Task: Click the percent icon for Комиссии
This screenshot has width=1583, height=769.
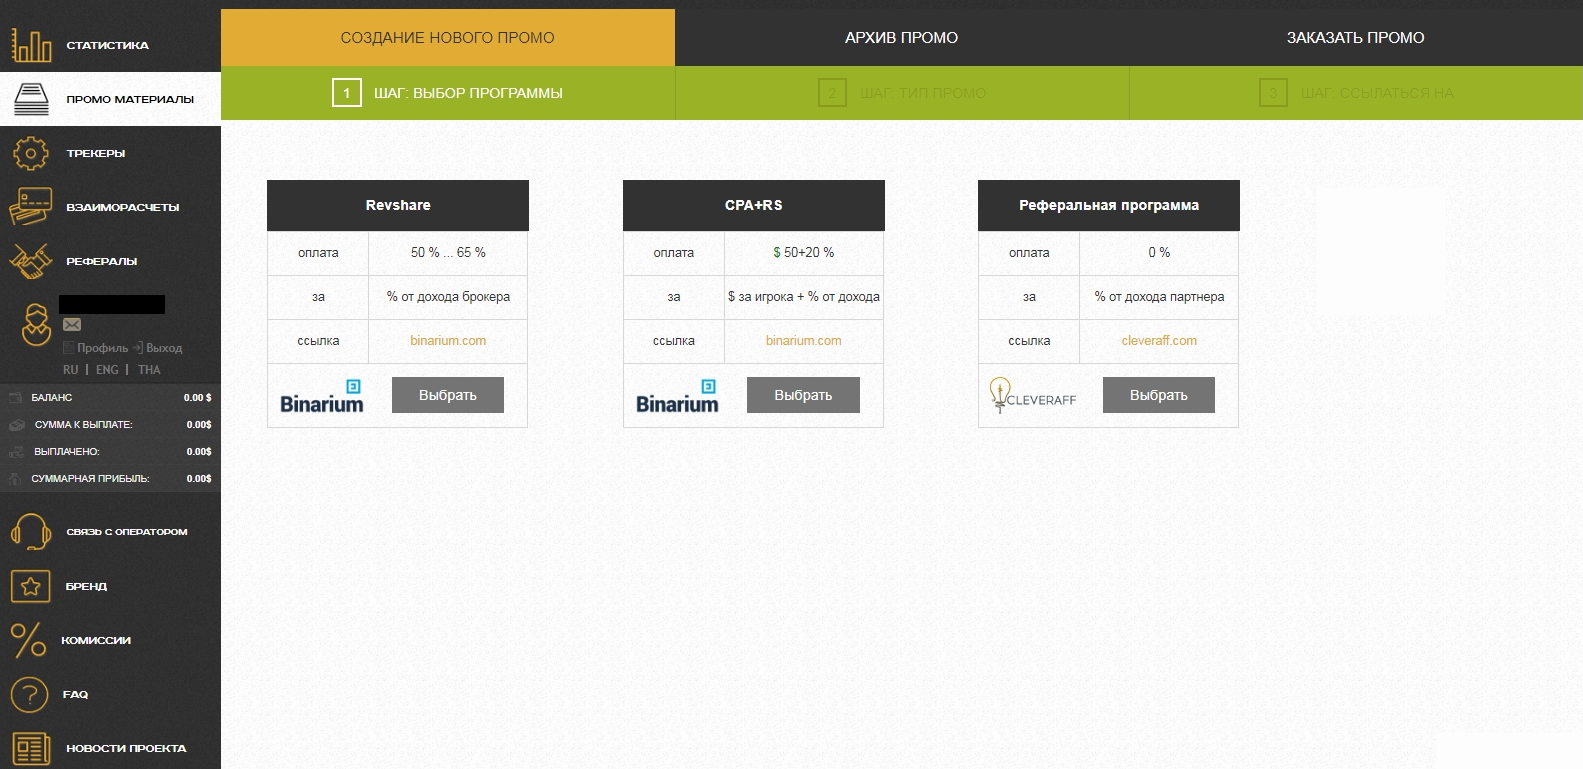Action: pyautogui.click(x=29, y=640)
